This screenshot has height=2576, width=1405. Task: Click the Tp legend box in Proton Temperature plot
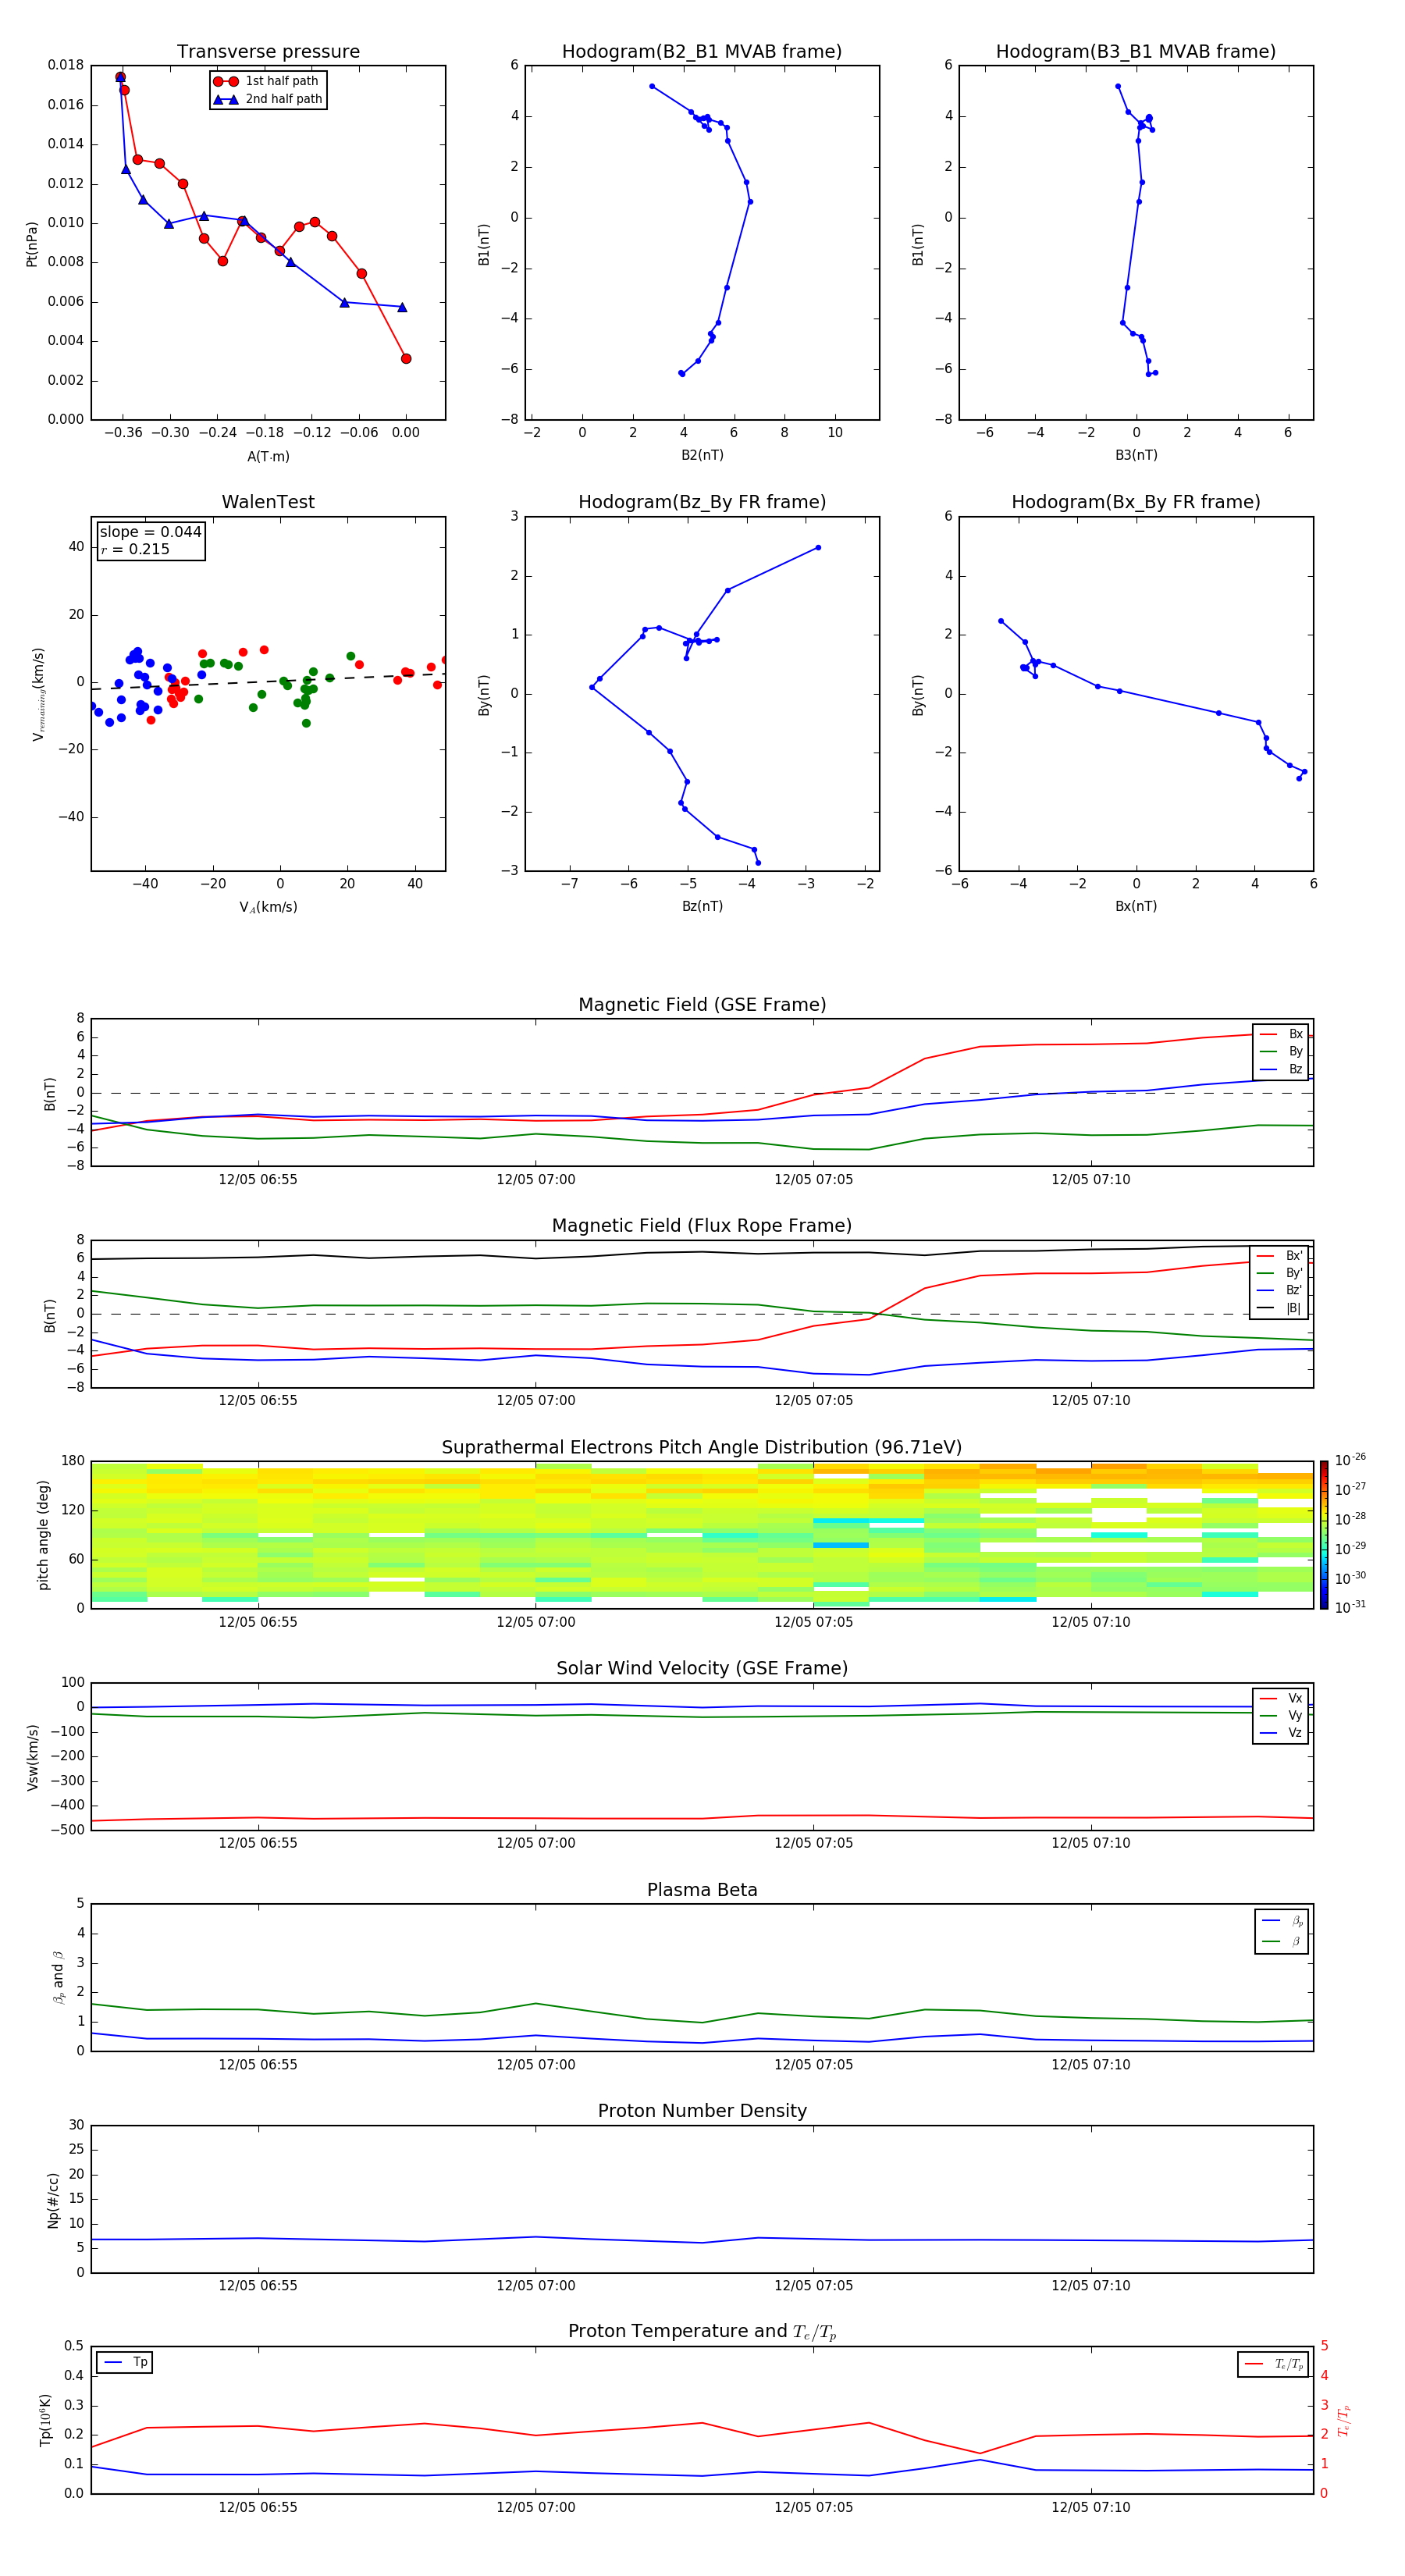click(125, 2362)
